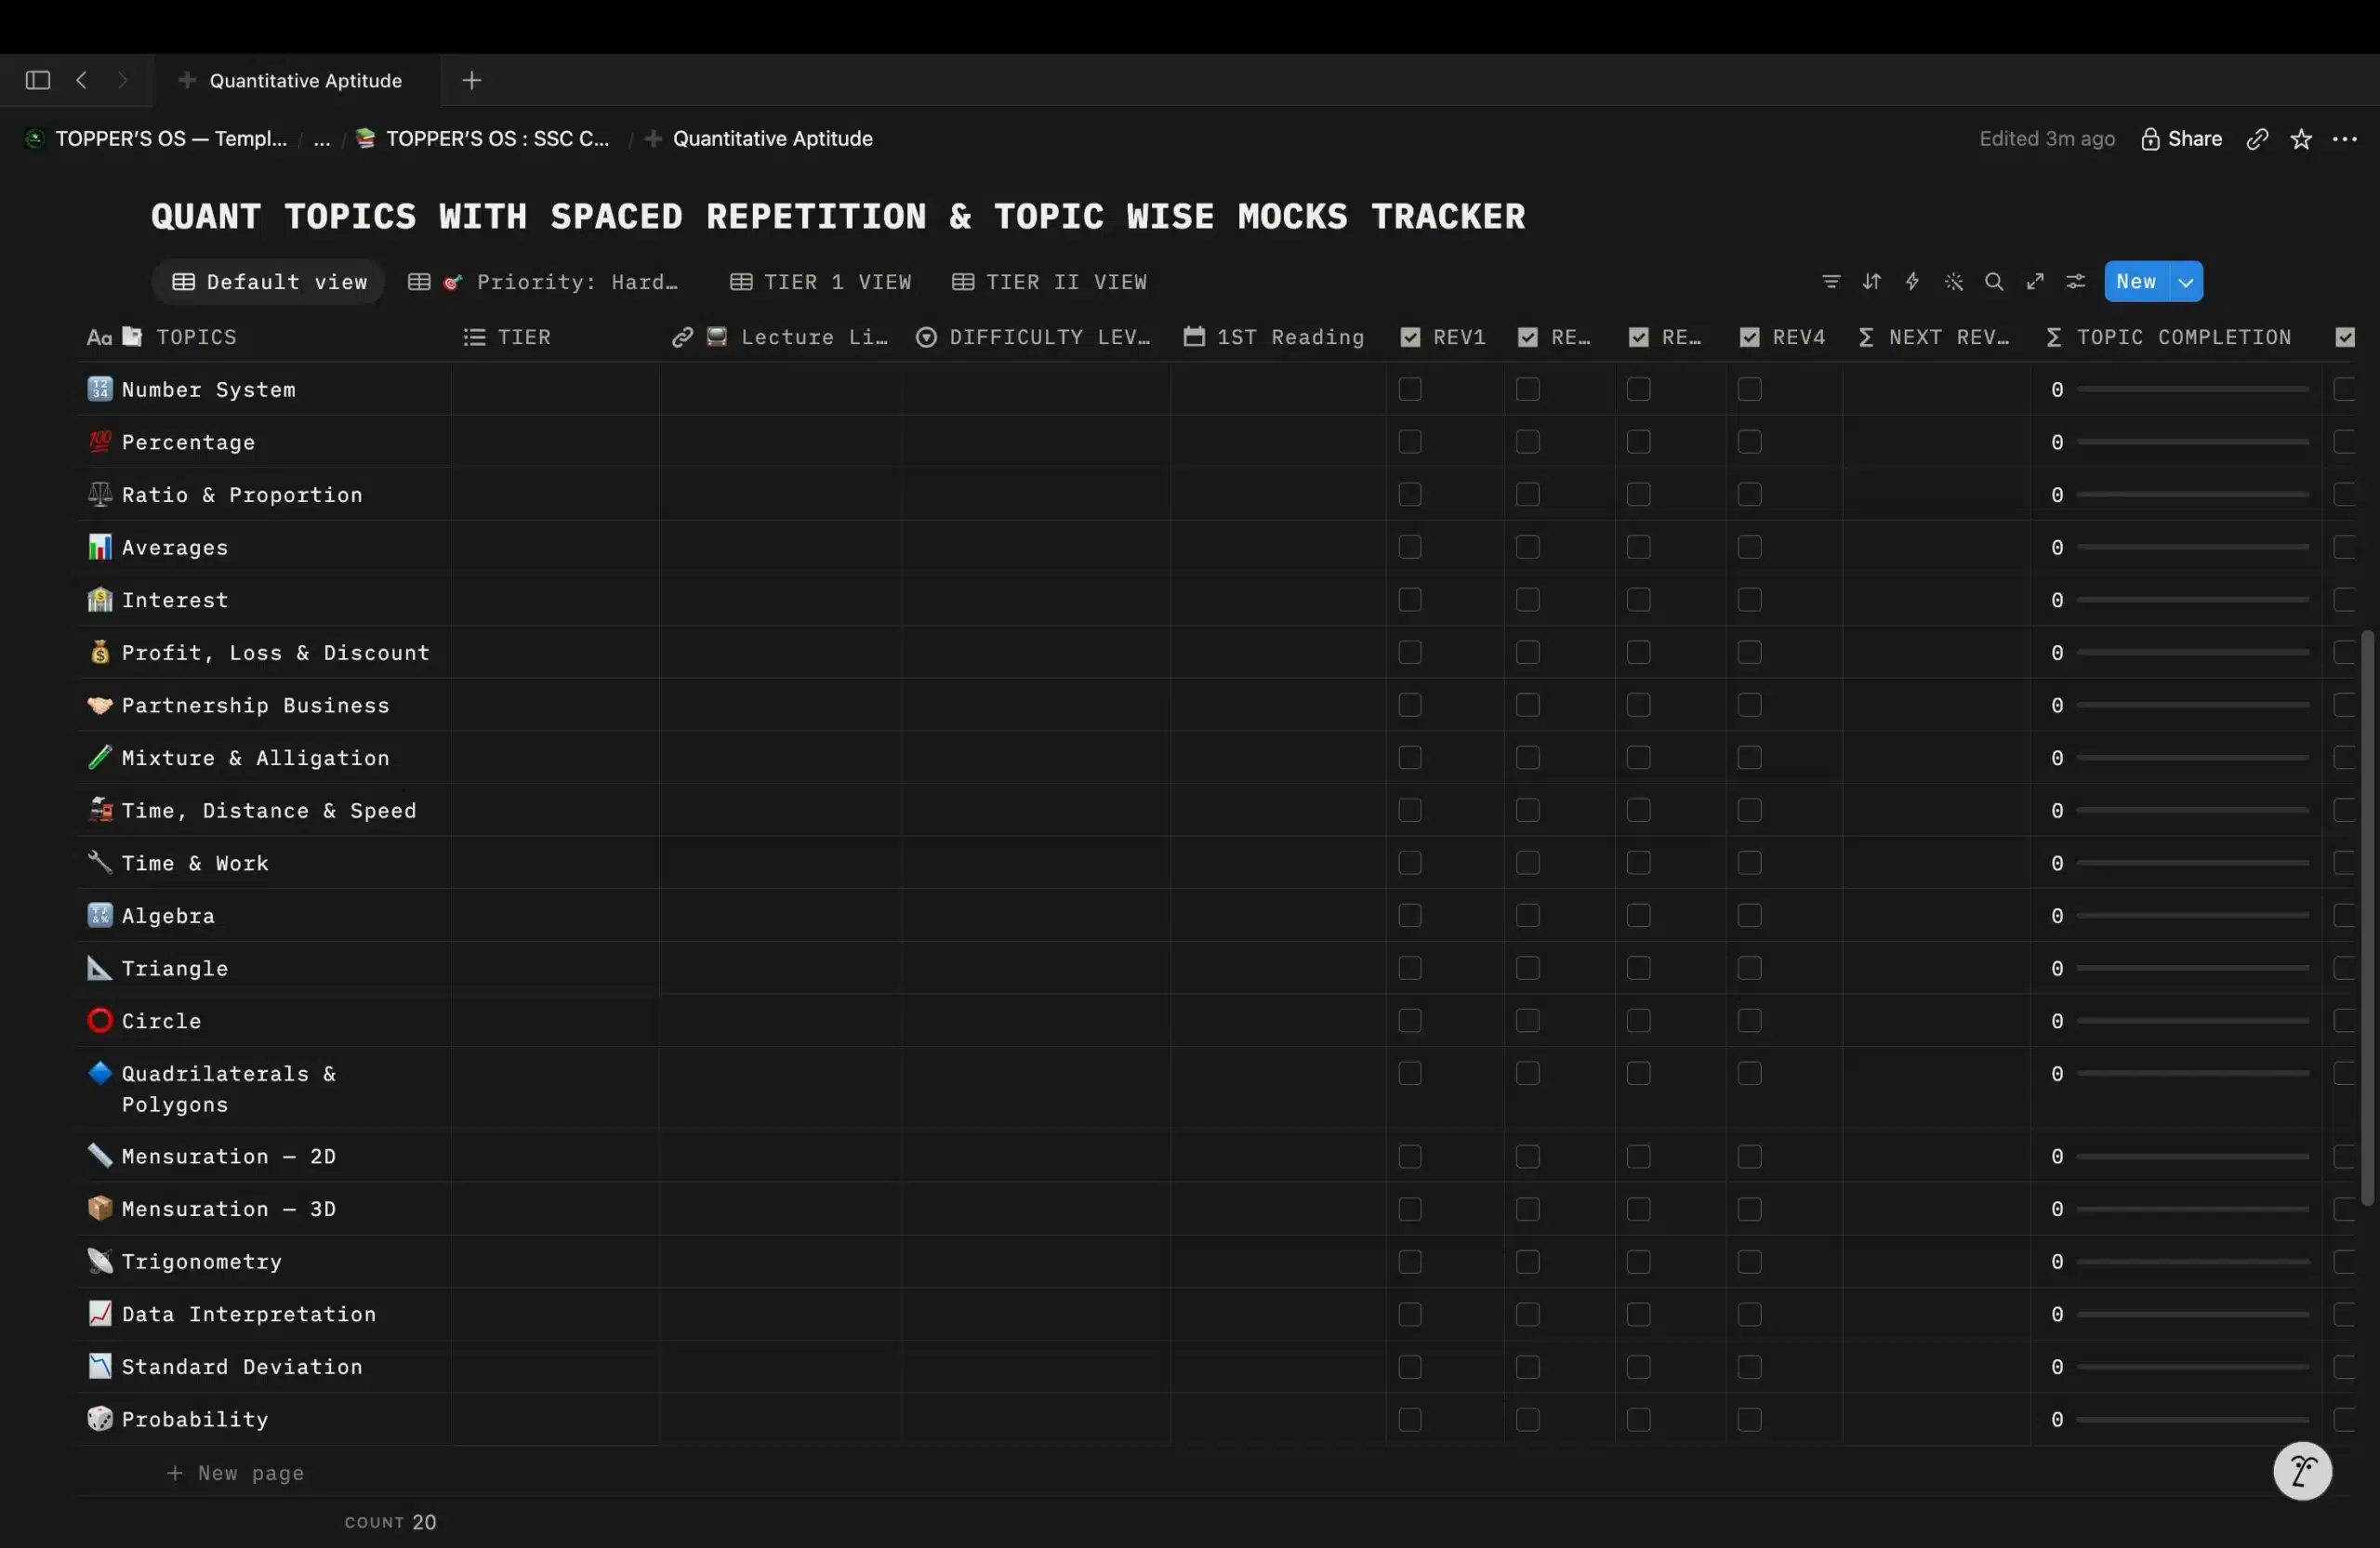Switch to TIER 1 VIEW tab
This screenshot has width=2380, height=1548.
click(821, 282)
